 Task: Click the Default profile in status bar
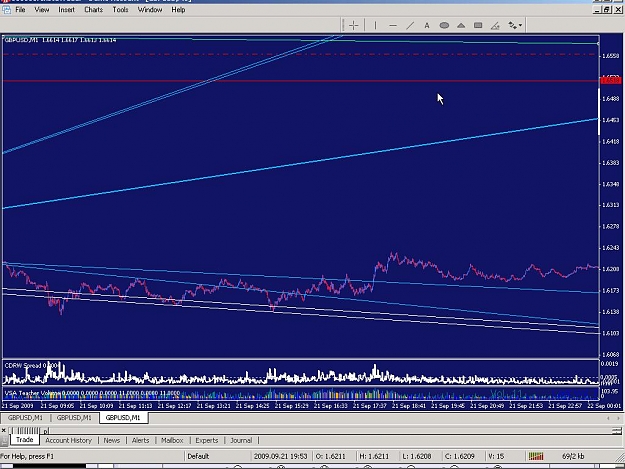click(198, 456)
